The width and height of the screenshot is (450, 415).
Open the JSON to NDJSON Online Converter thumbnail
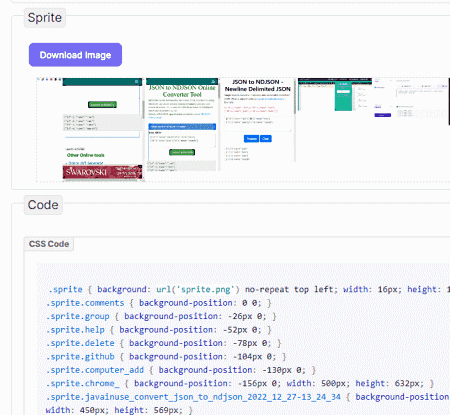[x=182, y=125]
